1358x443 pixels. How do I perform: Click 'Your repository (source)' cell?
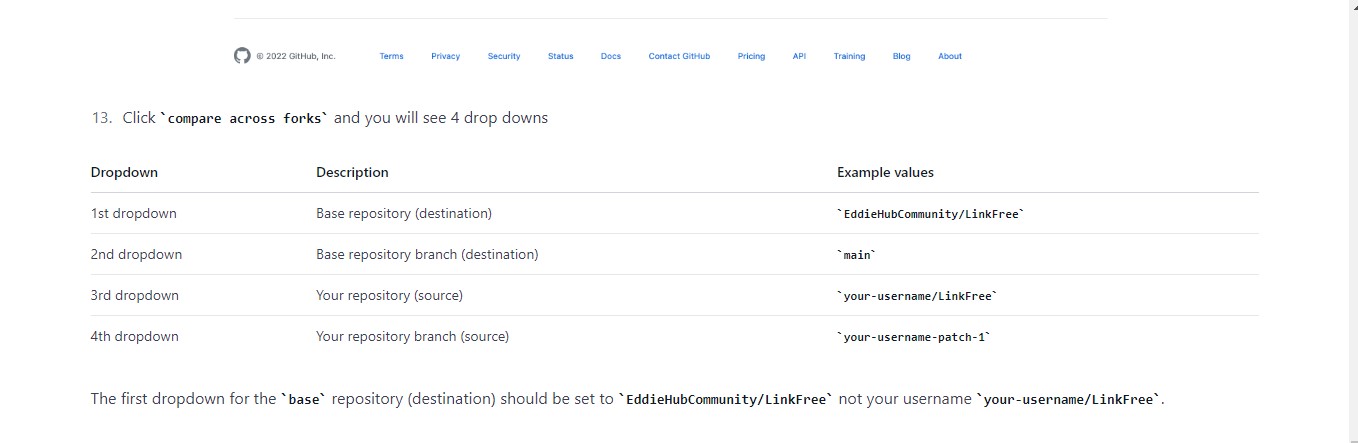[x=389, y=295]
